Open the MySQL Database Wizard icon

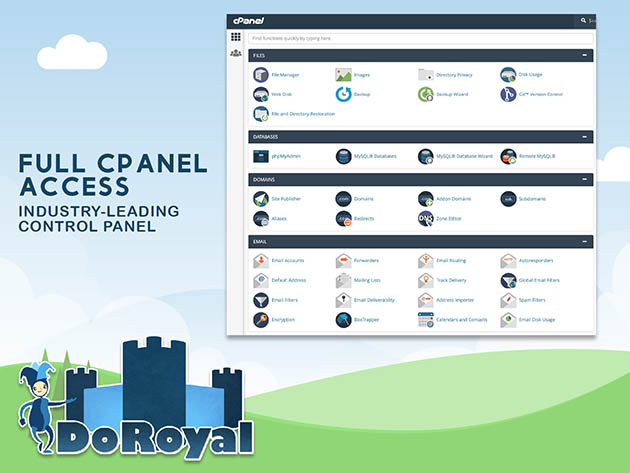pos(425,156)
